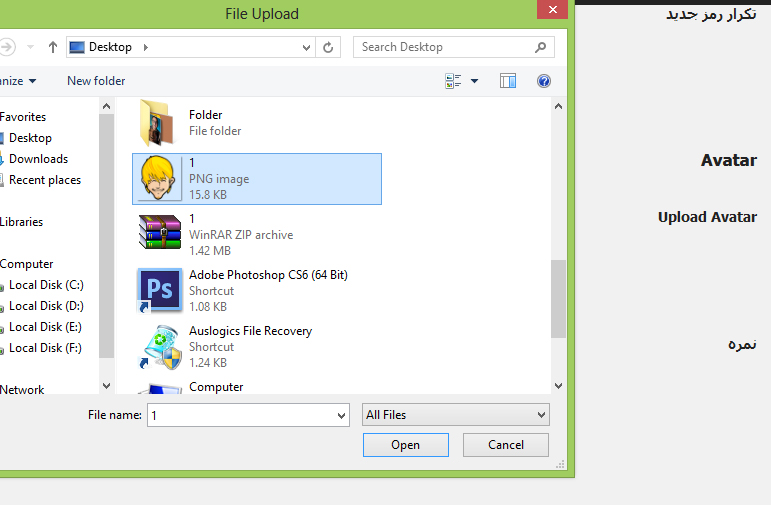Select Desktop under Favorites
The width and height of the screenshot is (771, 505).
[30, 138]
